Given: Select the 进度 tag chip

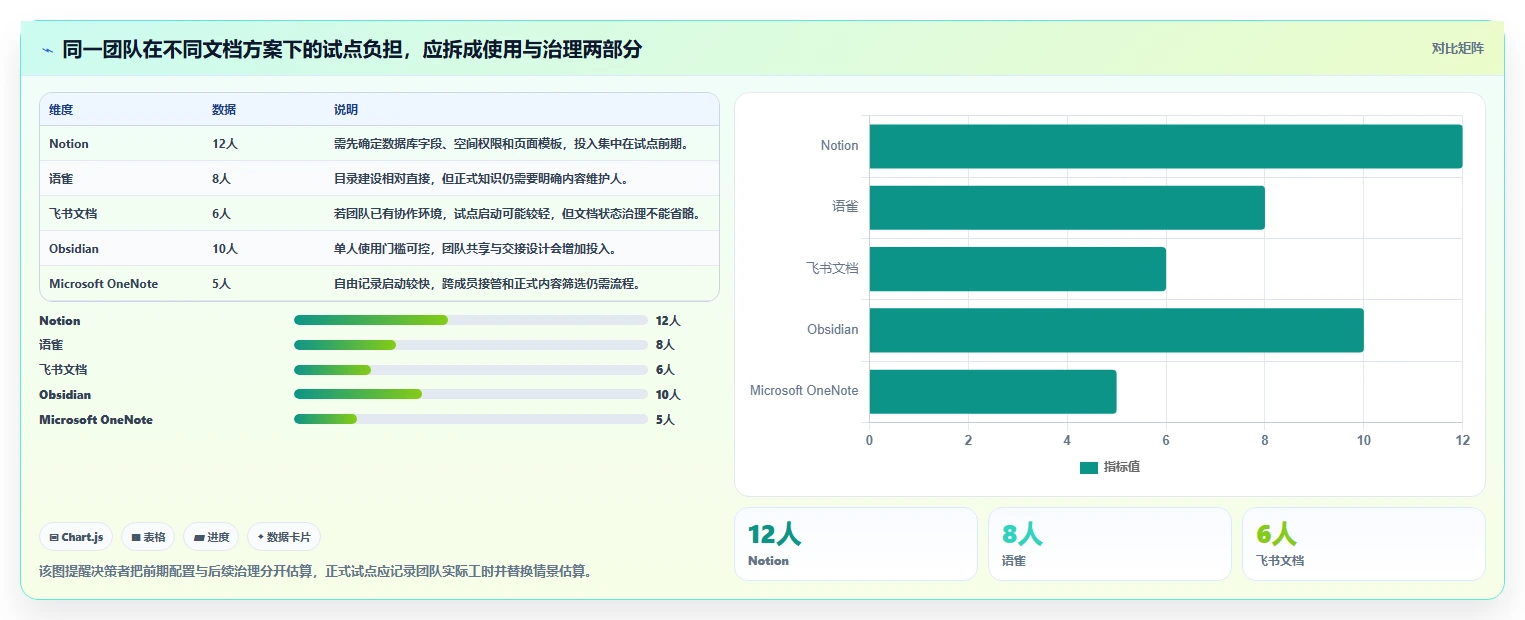Looking at the screenshot, I should click(211, 537).
